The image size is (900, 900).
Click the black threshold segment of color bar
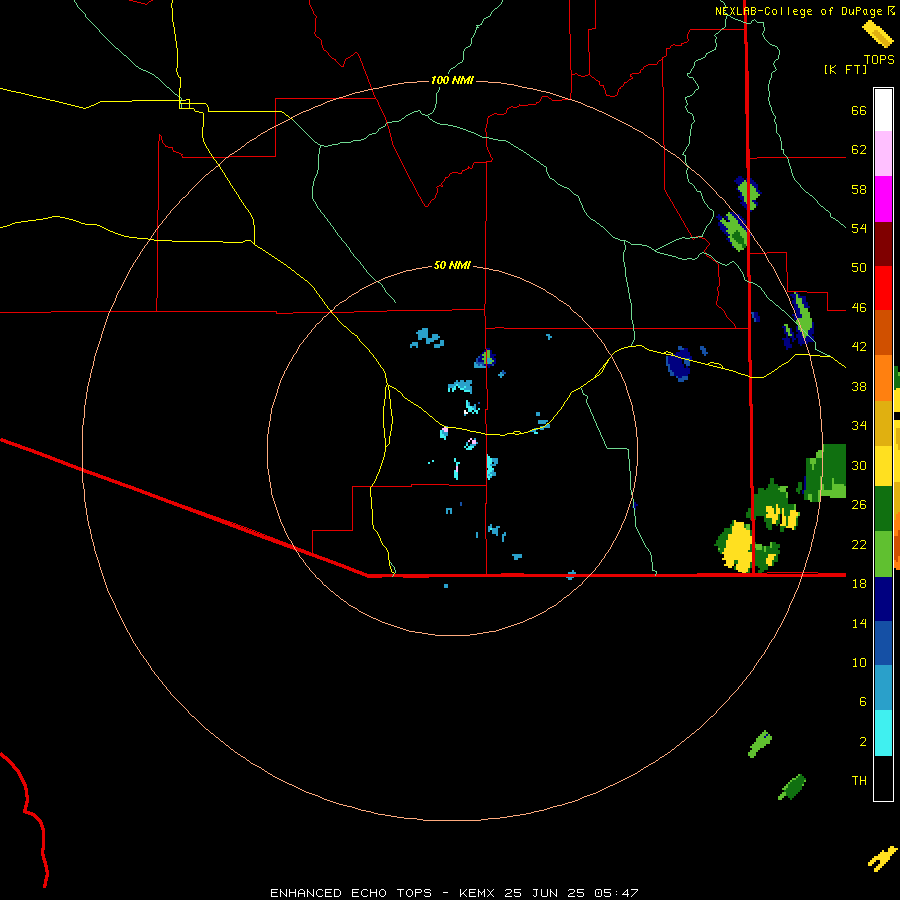[883, 778]
